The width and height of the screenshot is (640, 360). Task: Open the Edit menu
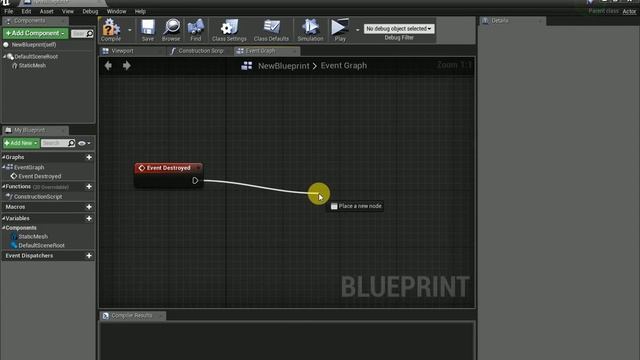point(27,11)
